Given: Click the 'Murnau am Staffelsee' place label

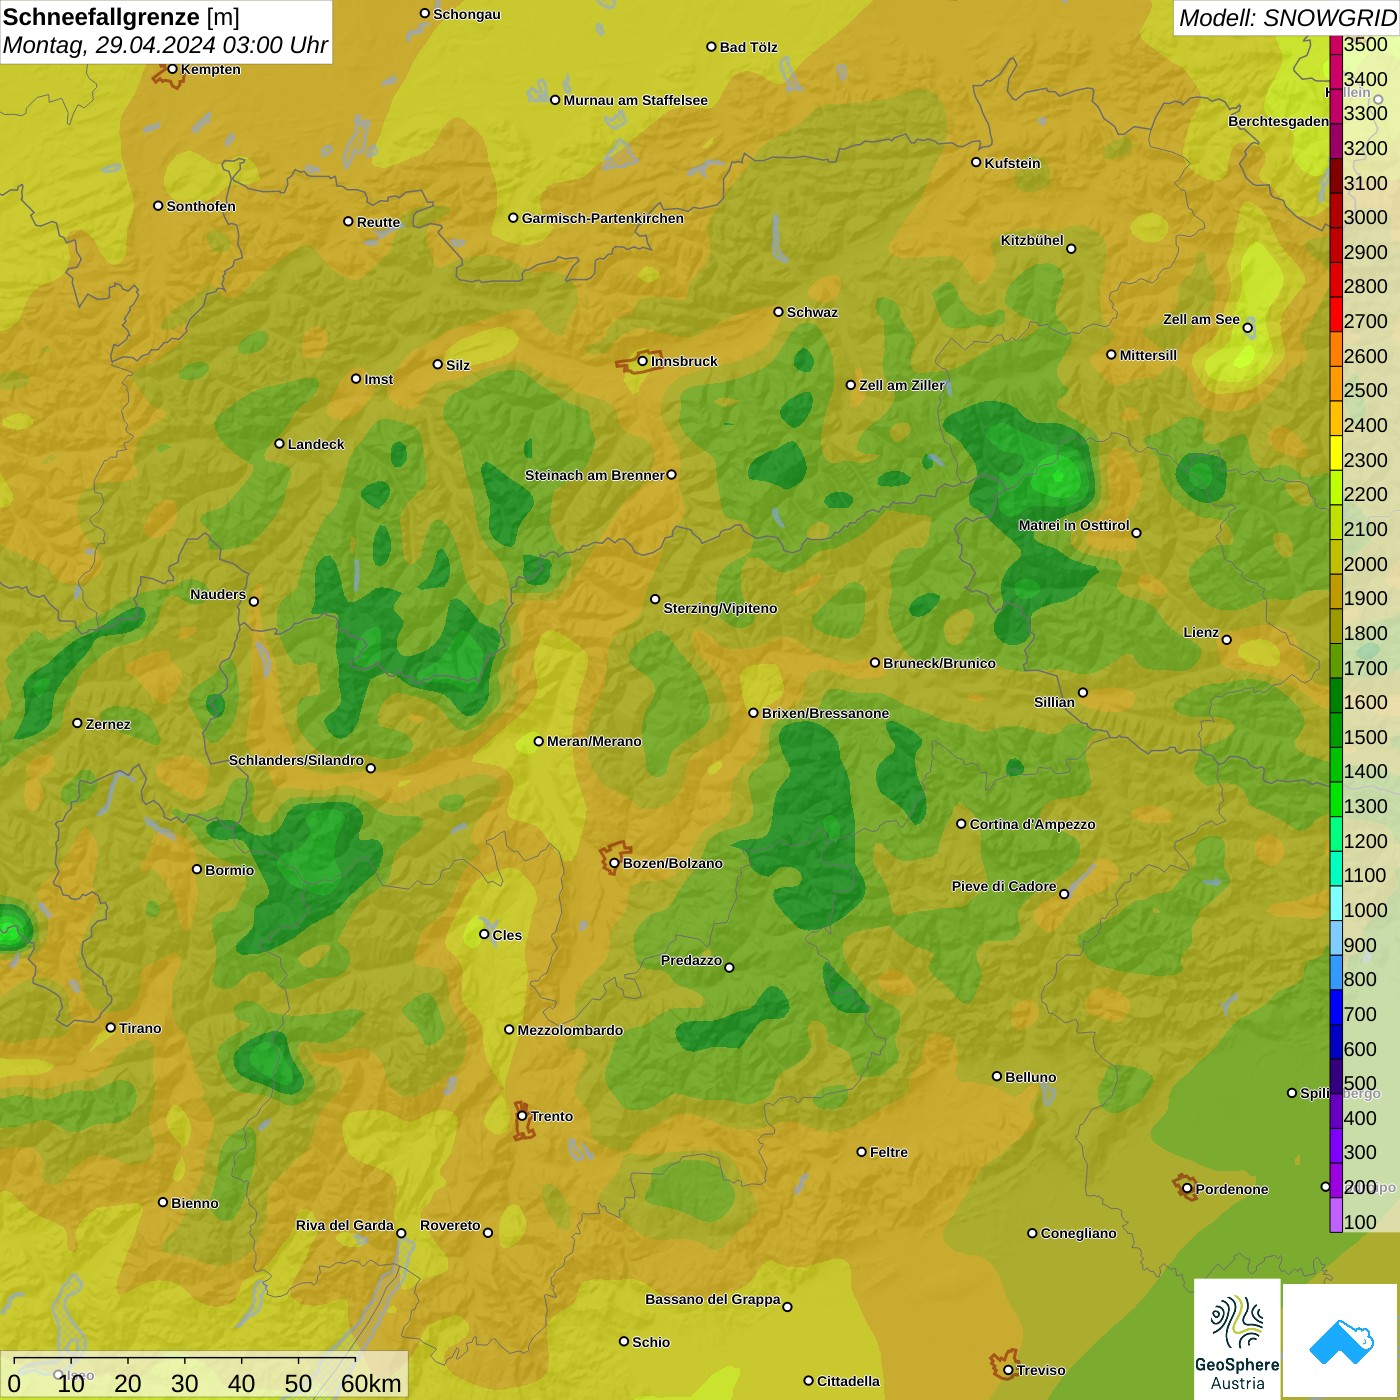Looking at the screenshot, I should 635,100.
